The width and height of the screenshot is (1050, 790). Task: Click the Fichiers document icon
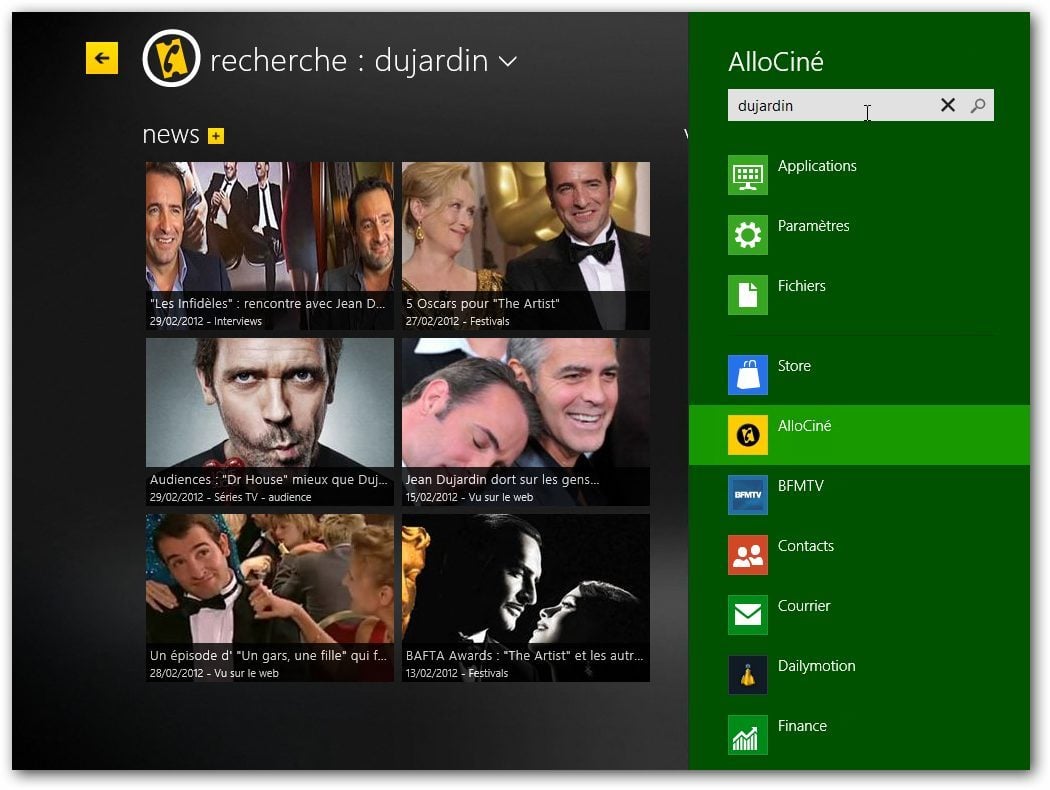pos(747,295)
